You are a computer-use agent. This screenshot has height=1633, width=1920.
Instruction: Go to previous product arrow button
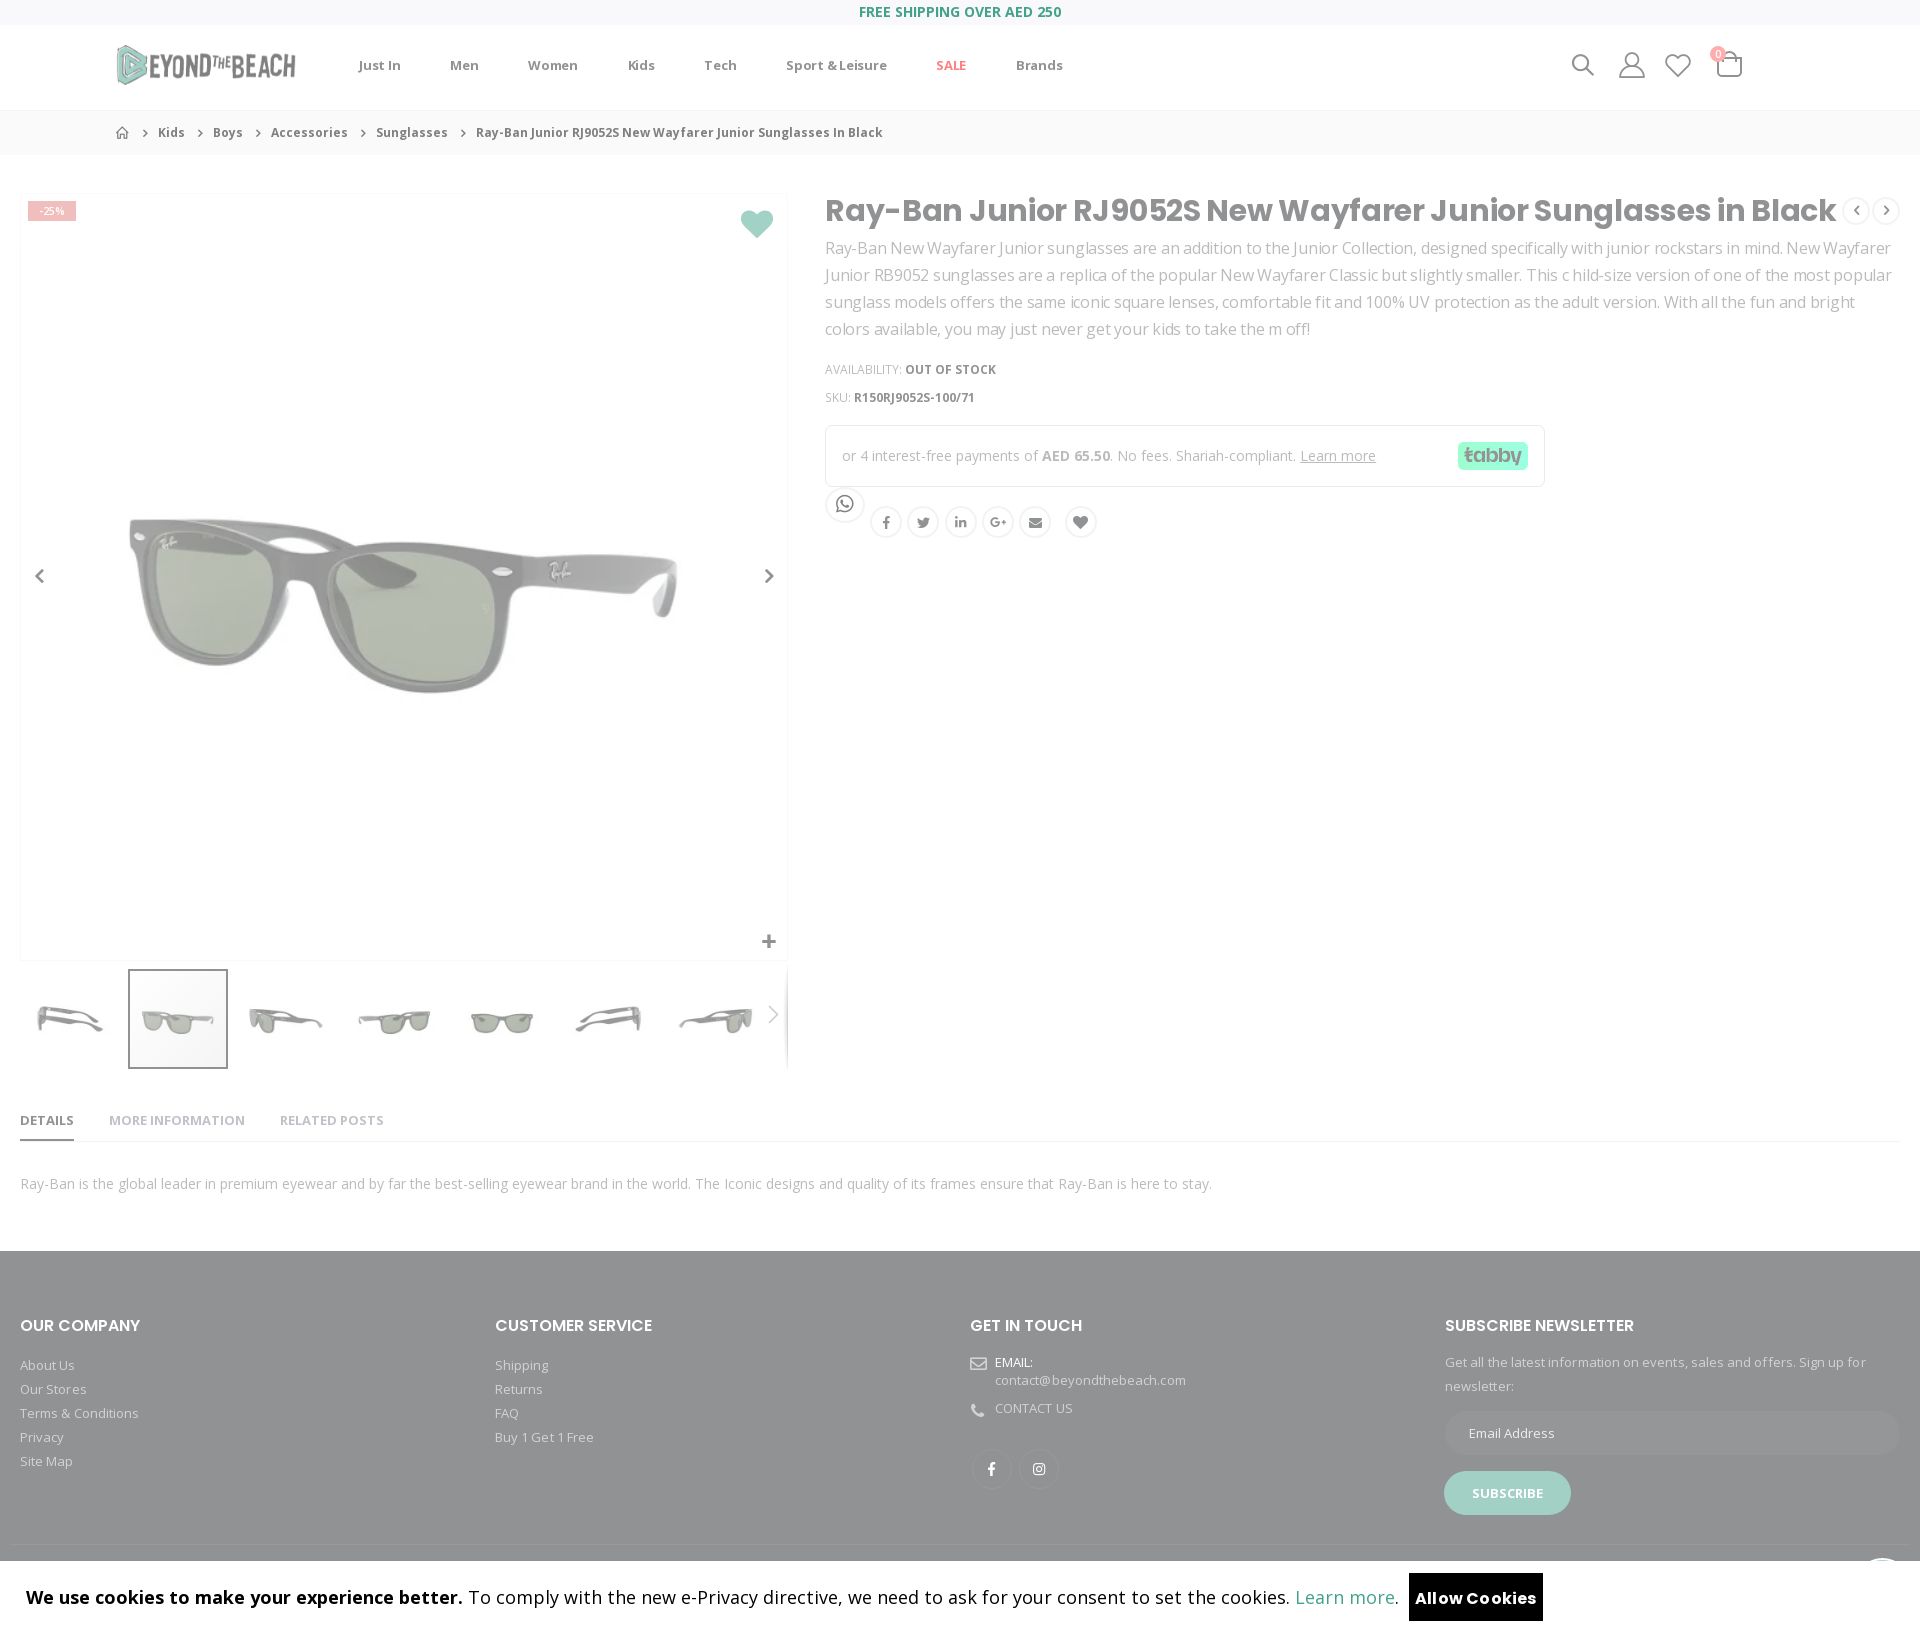[1856, 210]
